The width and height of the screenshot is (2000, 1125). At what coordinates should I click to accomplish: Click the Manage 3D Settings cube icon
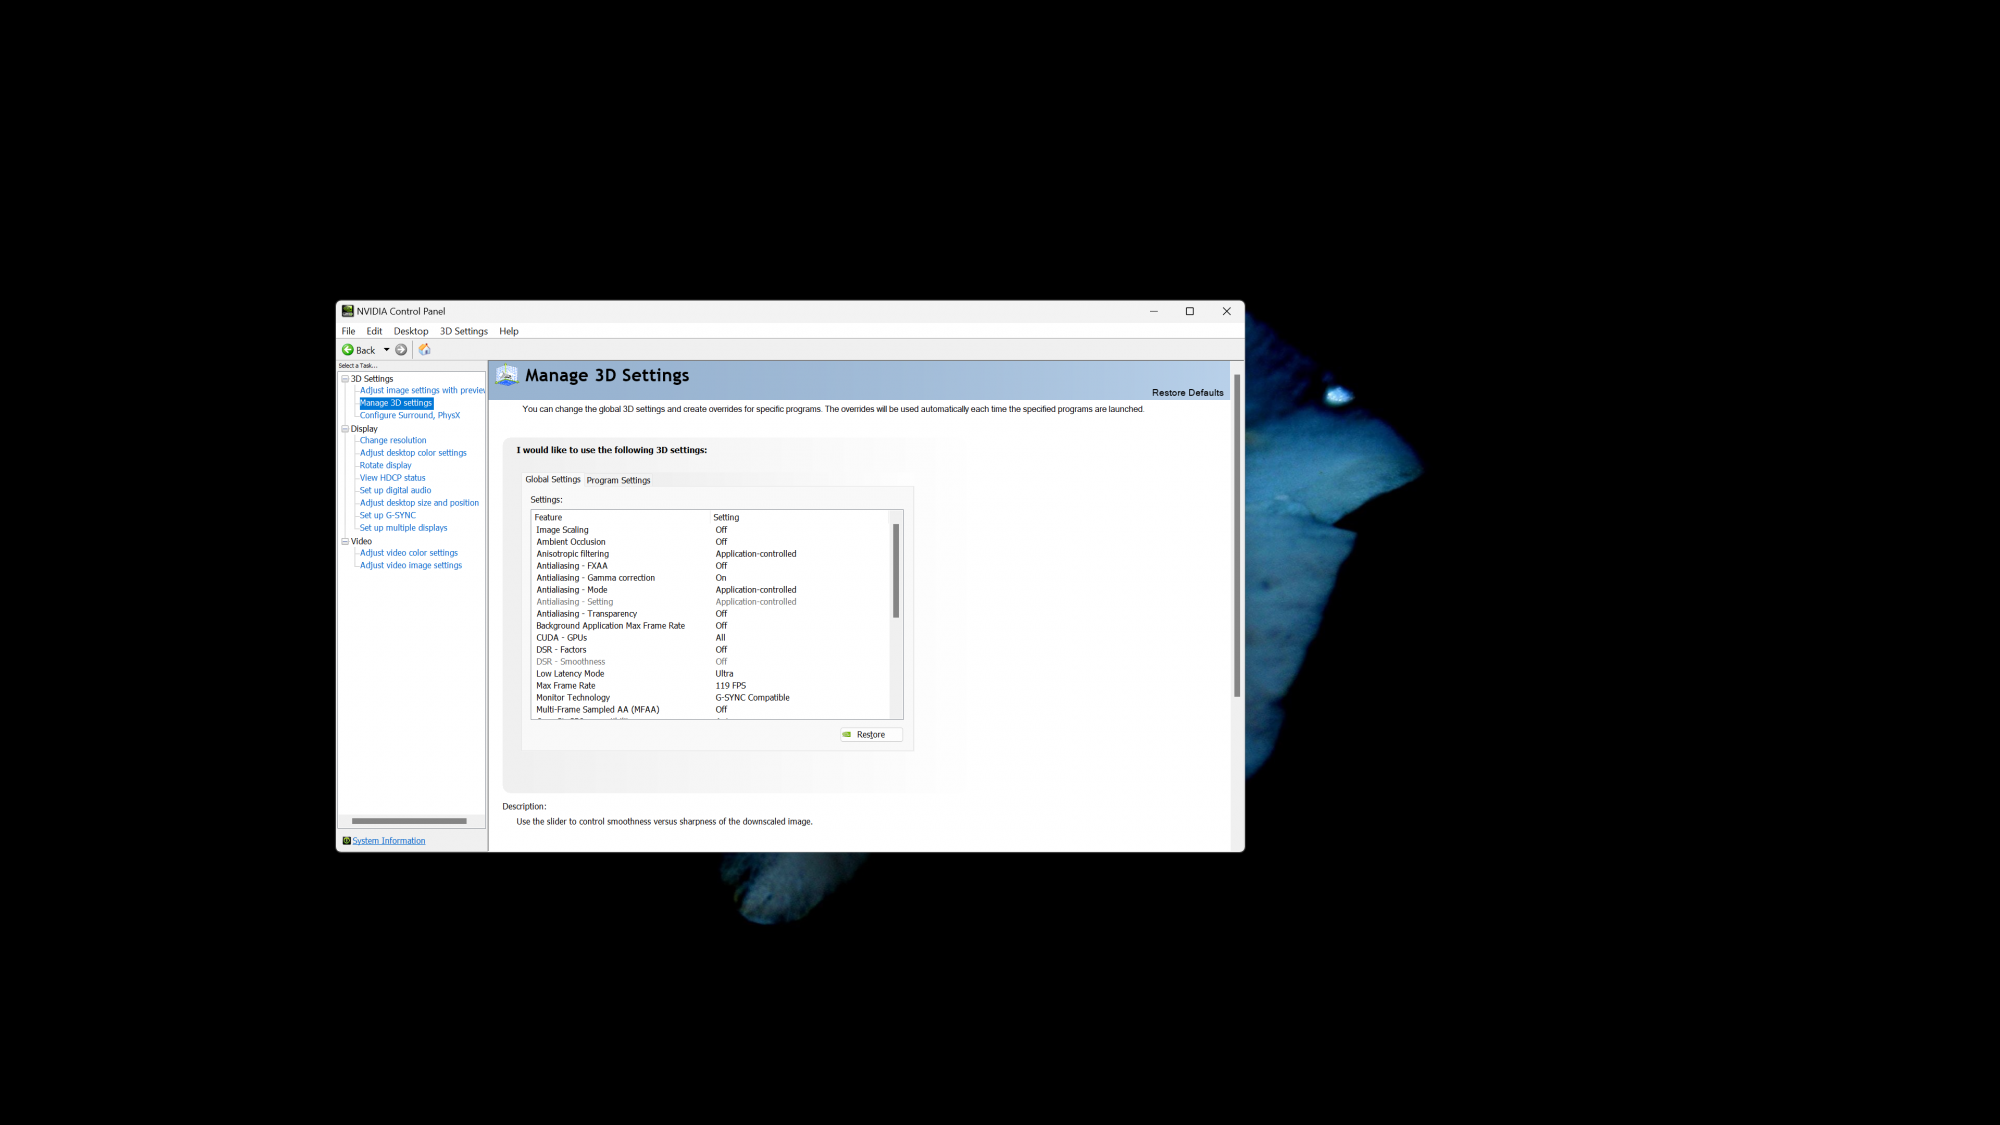(507, 376)
